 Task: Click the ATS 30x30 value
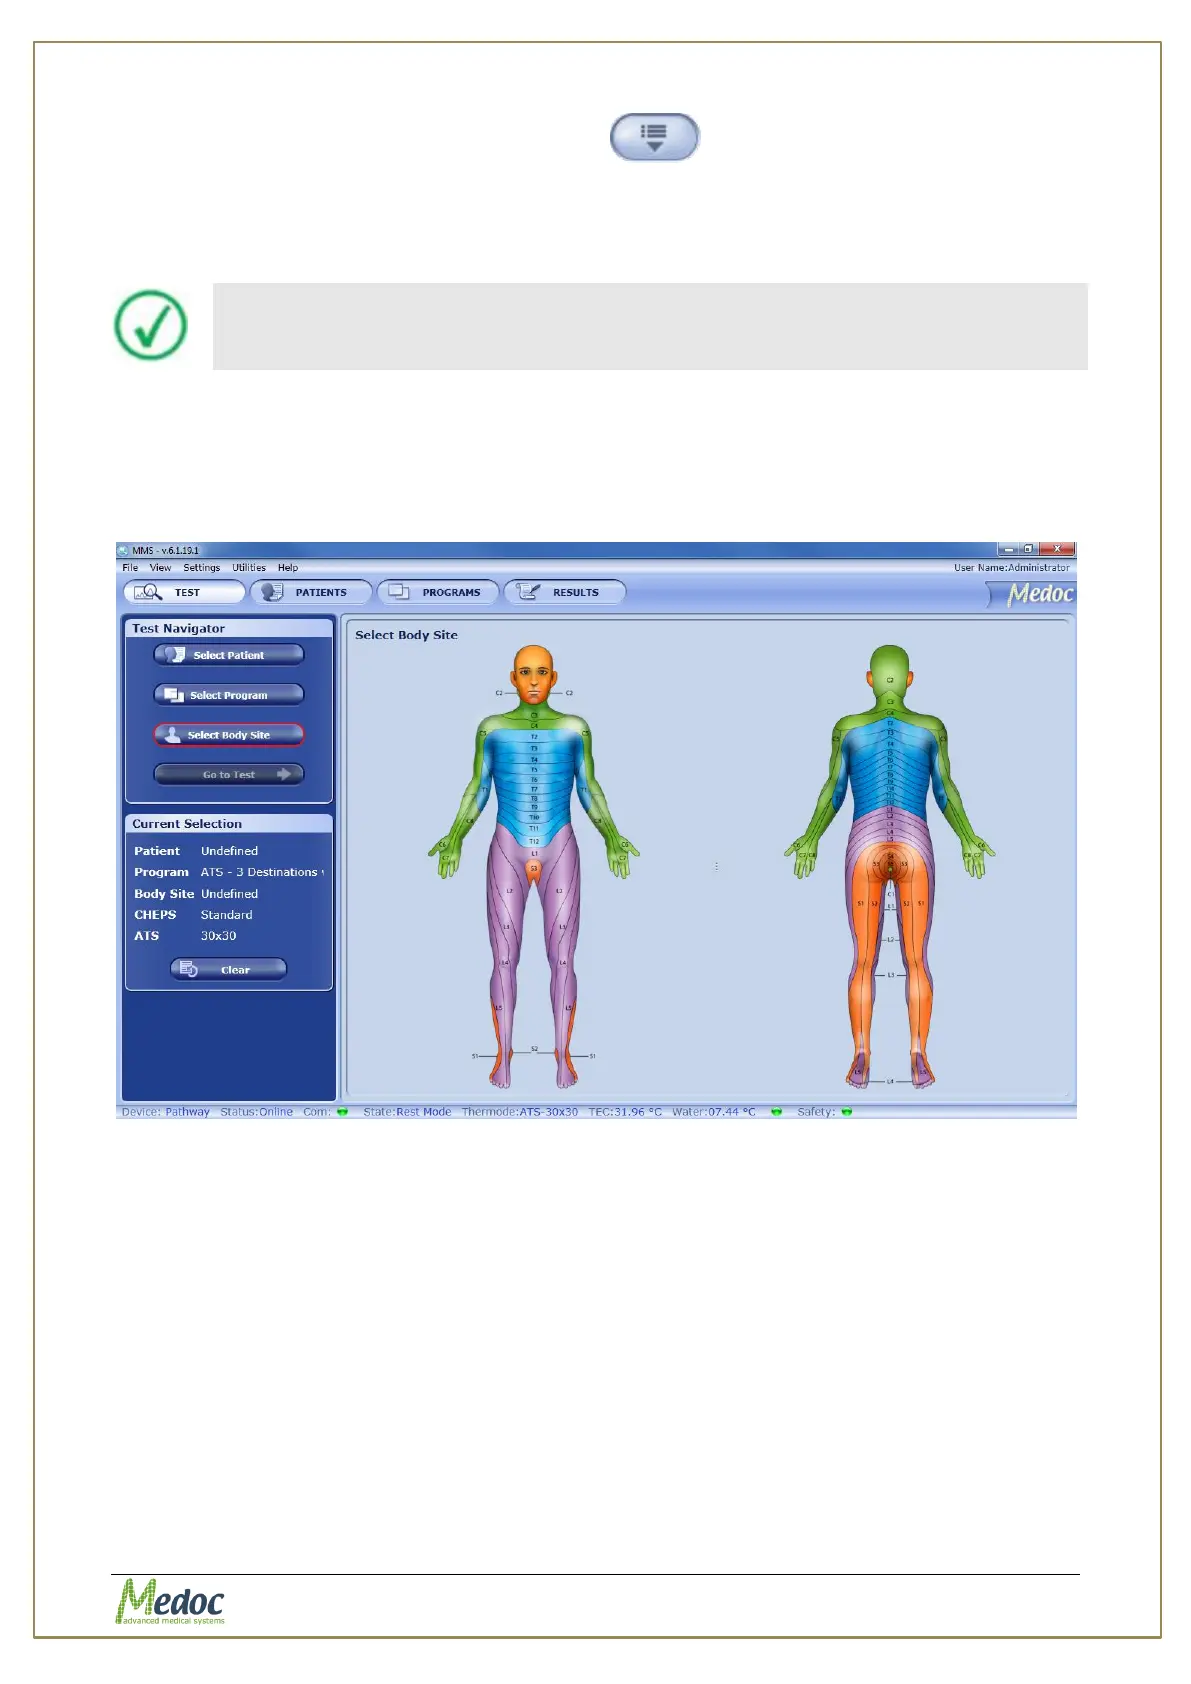pyautogui.click(x=218, y=936)
